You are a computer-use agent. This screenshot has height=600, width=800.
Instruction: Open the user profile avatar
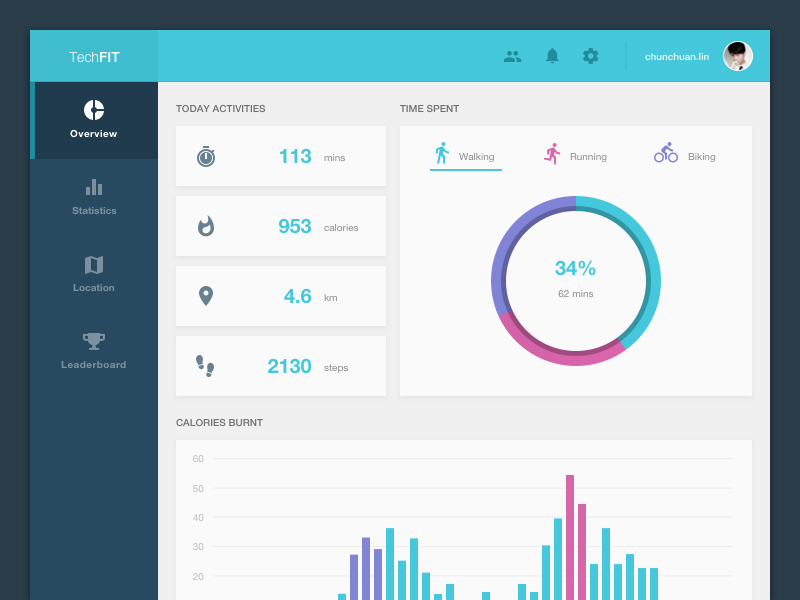[x=738, y=56]
